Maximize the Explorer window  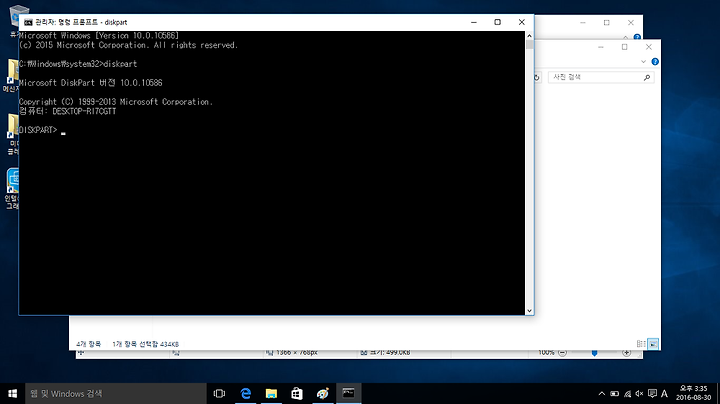[x=624, y=47]
